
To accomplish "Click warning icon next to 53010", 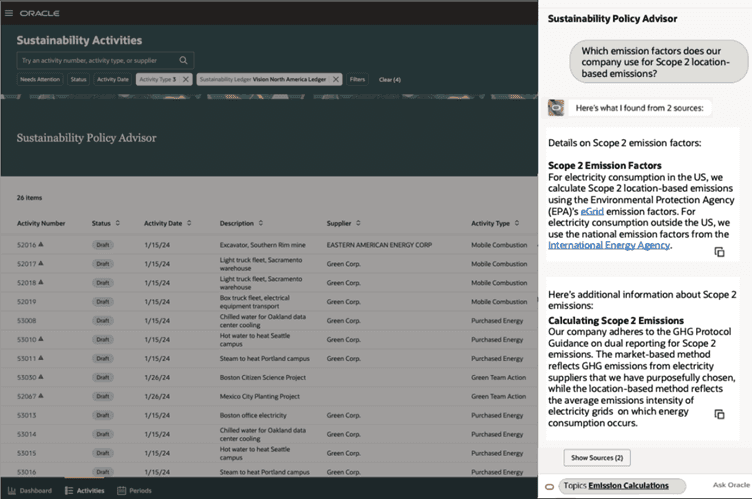I will [41, 339].
